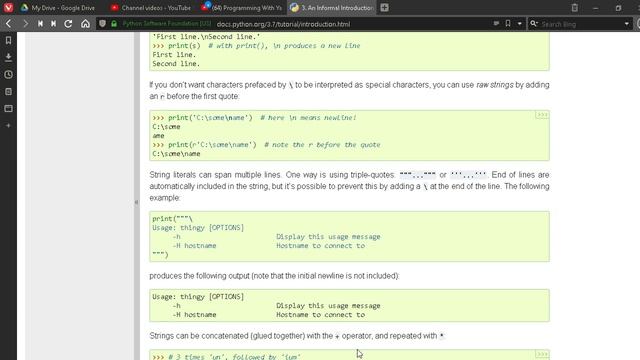Reload the current page

pyautogui.click(x=68, y=24)
